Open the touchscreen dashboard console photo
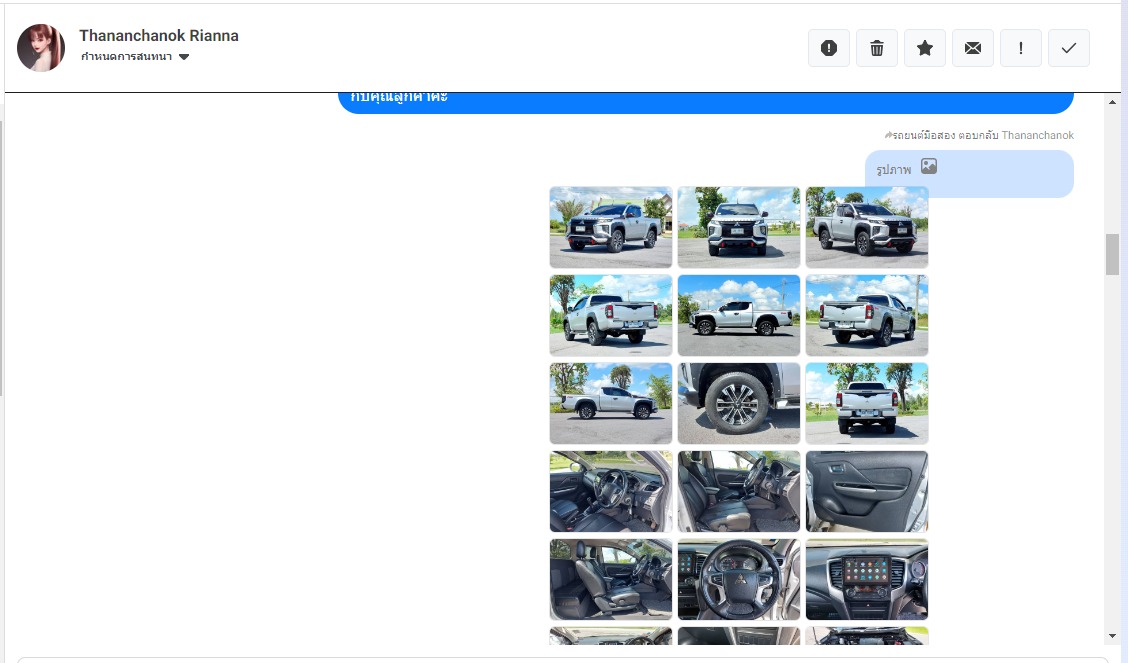This screenshot has width=1128, height=663. [867, 579]
